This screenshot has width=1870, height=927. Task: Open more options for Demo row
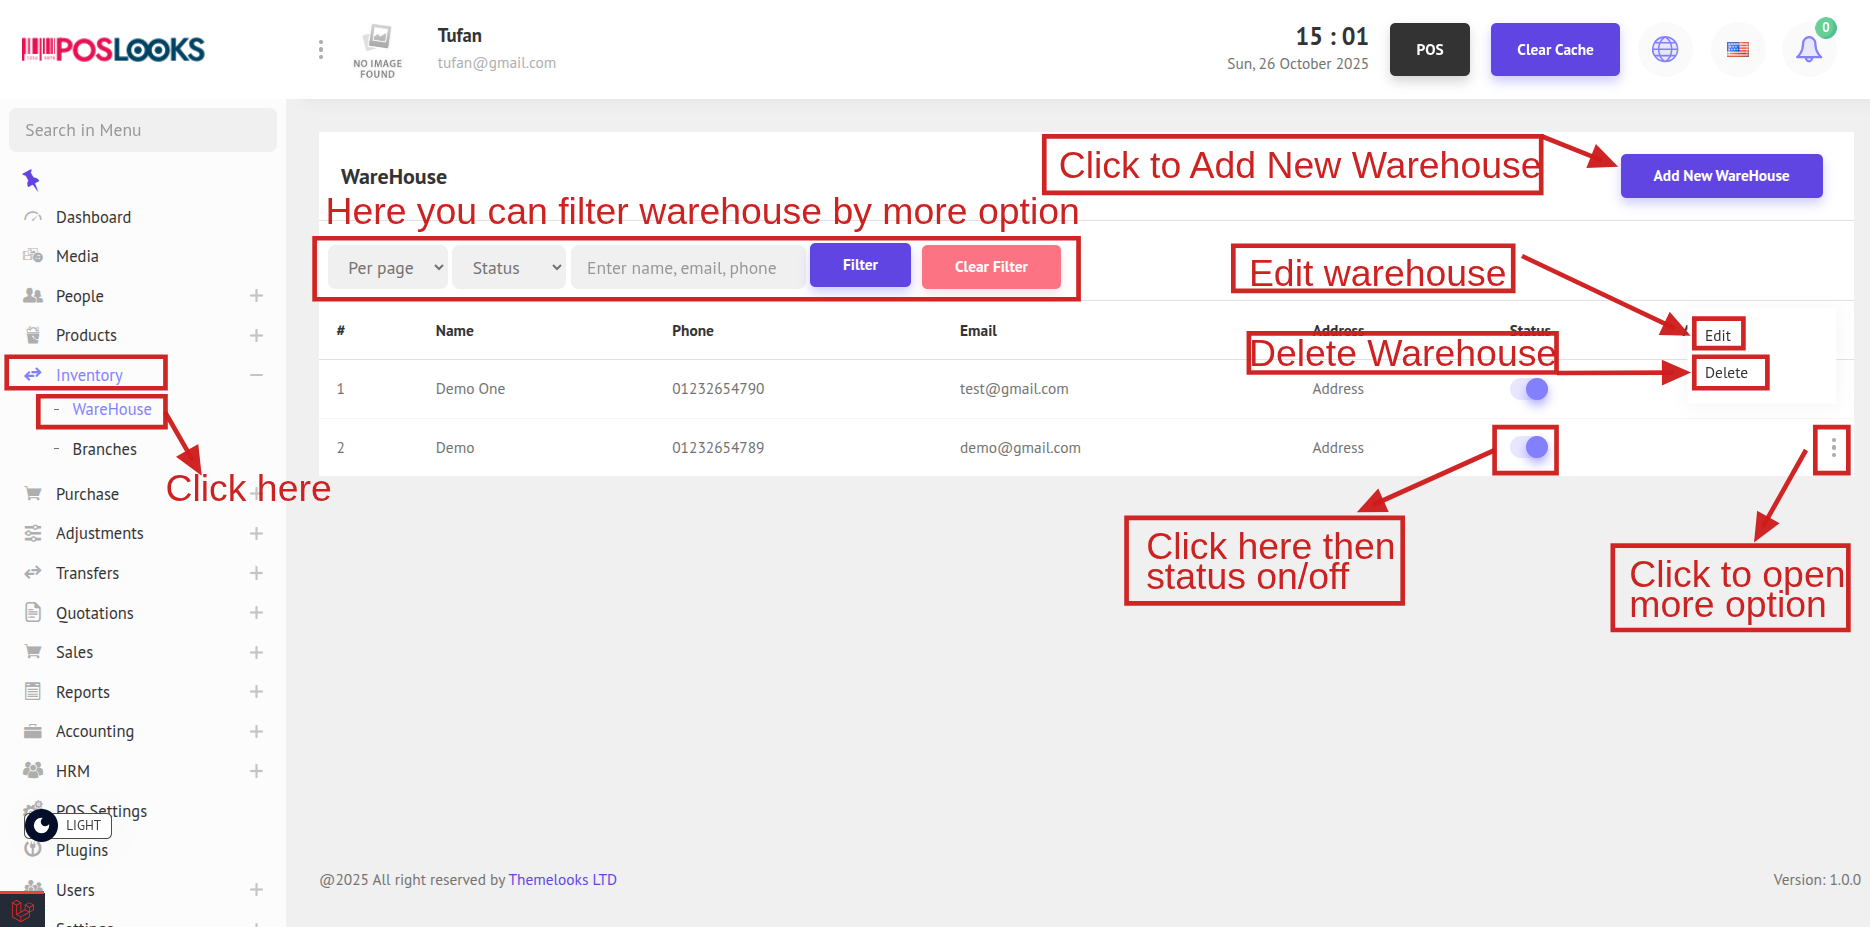pos(1832,449)
